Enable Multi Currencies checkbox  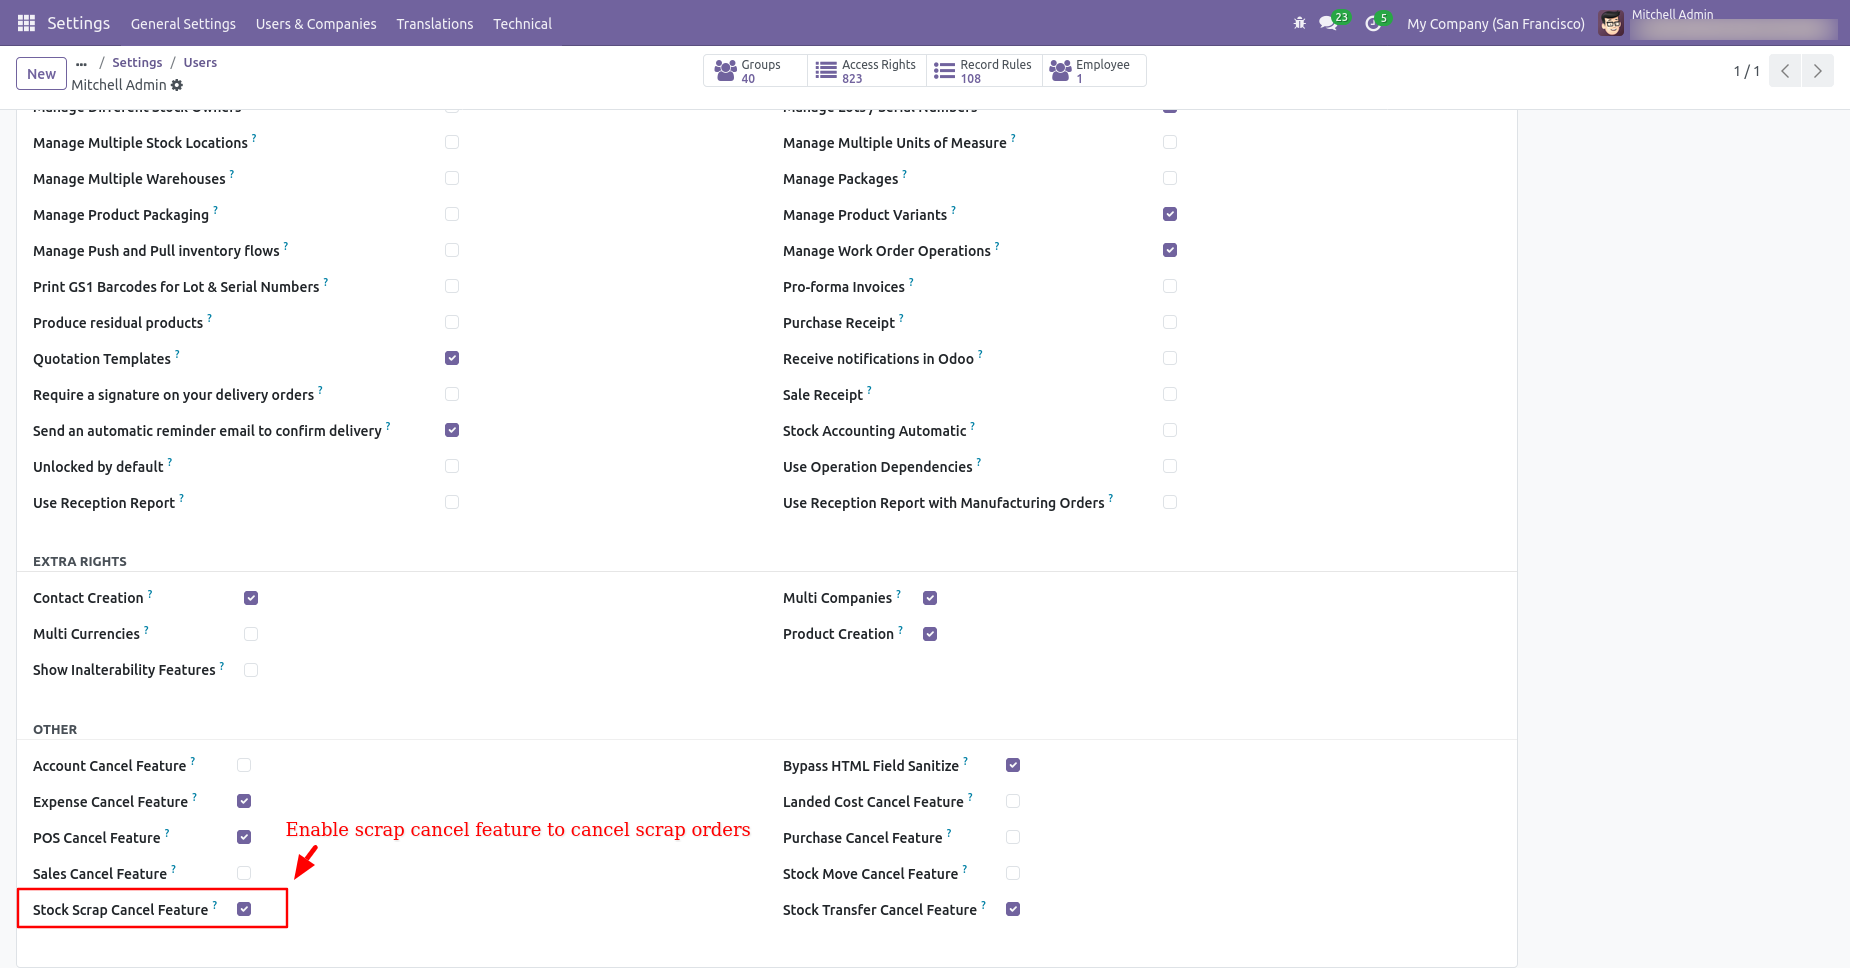(x=251, y=634)
